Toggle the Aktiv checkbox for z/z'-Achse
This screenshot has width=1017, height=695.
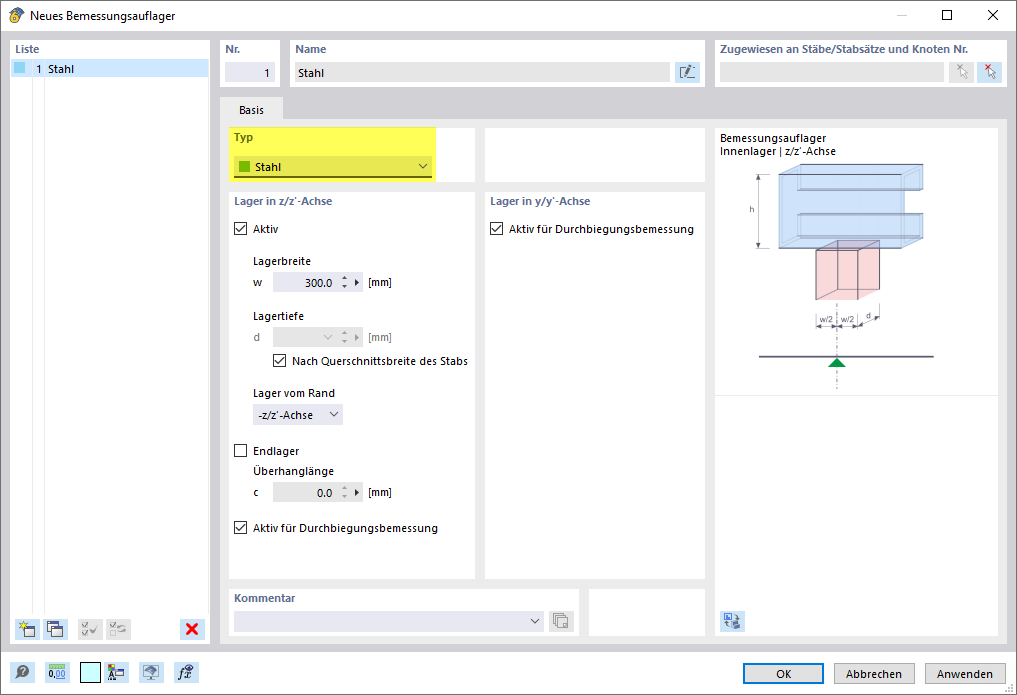[241, 229]
